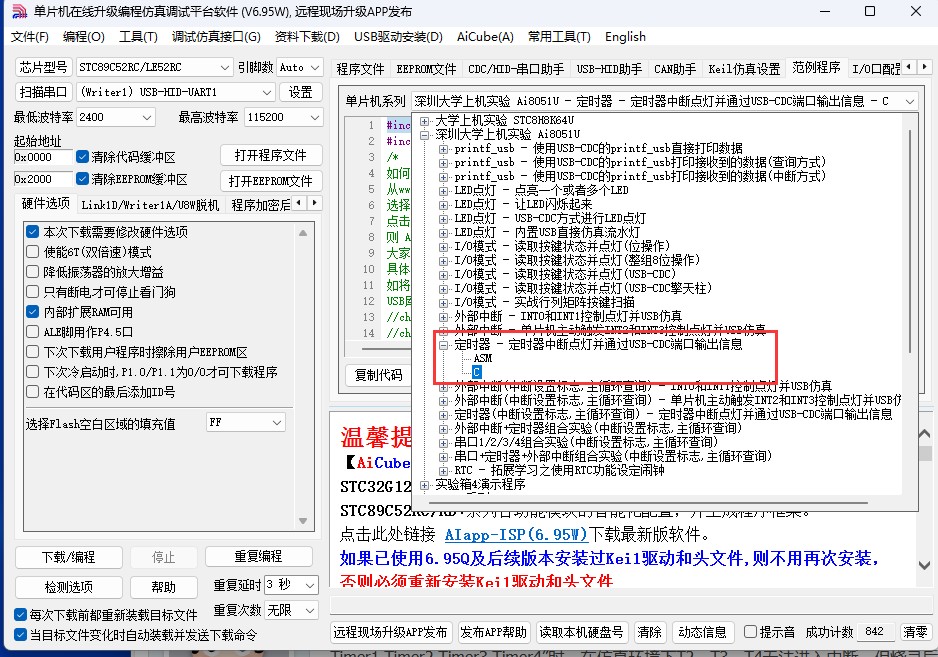This screenshot has width=938, height=657.
Task: Click the 重复编程 button
Action: 258,556
